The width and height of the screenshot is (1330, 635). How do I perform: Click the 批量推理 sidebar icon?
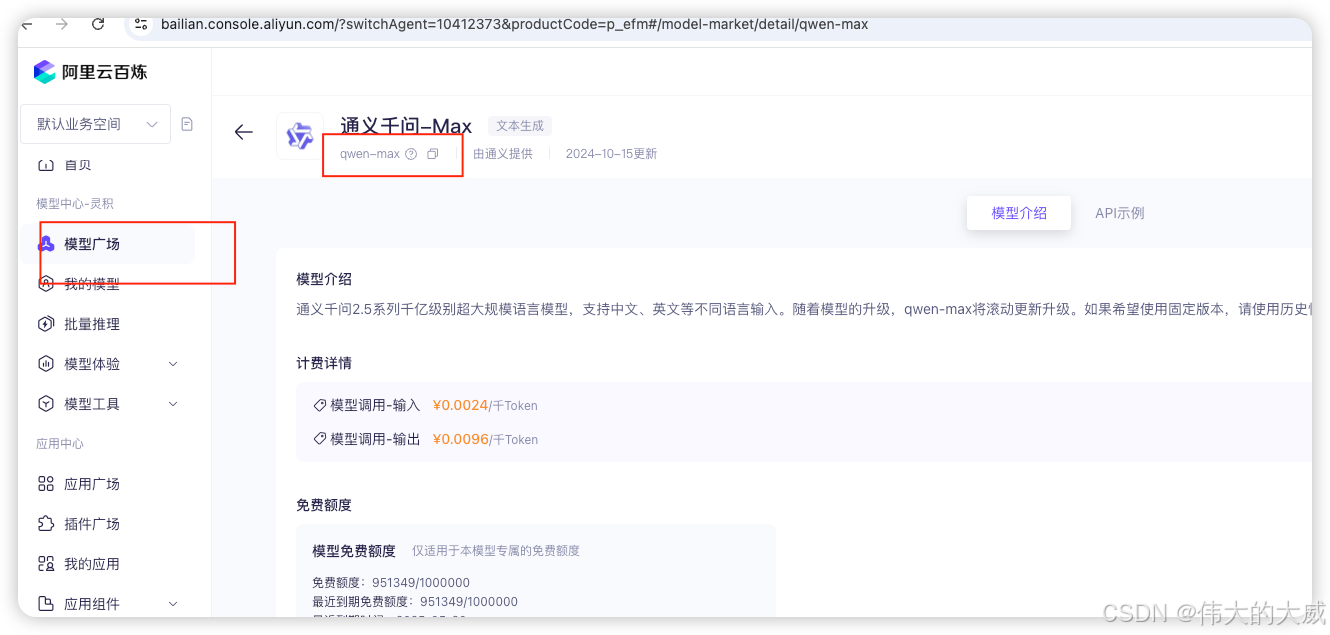46,324
